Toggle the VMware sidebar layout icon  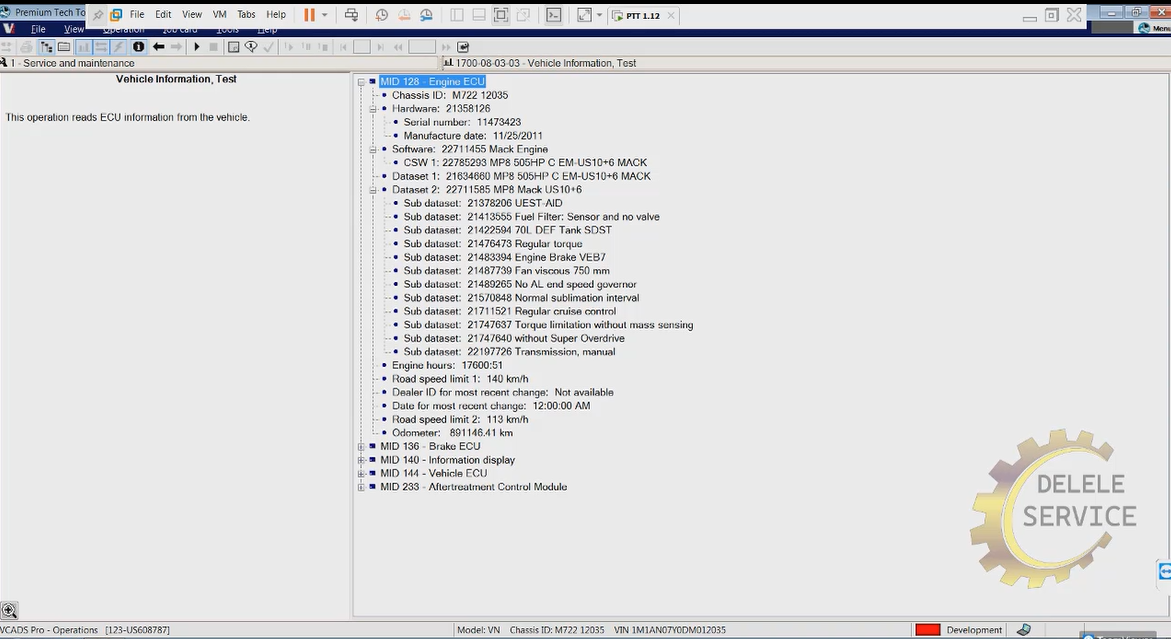click(x=457, y=15)
